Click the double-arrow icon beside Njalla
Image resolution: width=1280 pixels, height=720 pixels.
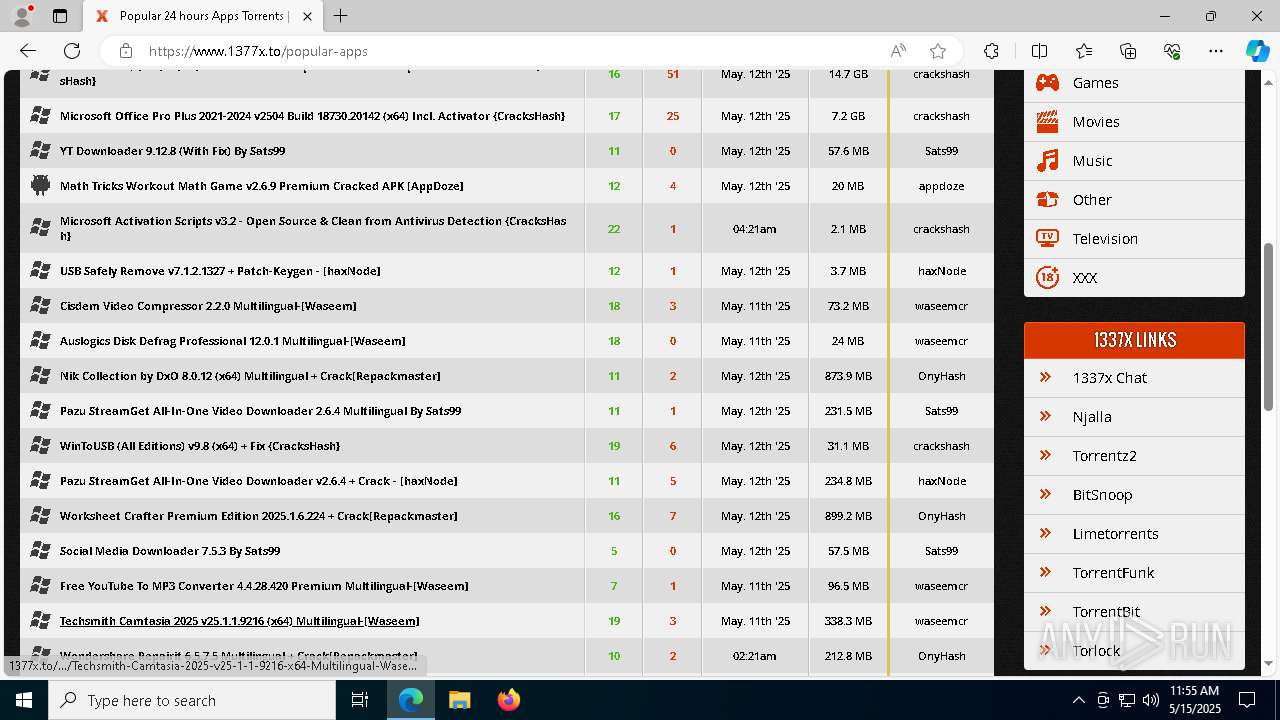(1046, 416)
